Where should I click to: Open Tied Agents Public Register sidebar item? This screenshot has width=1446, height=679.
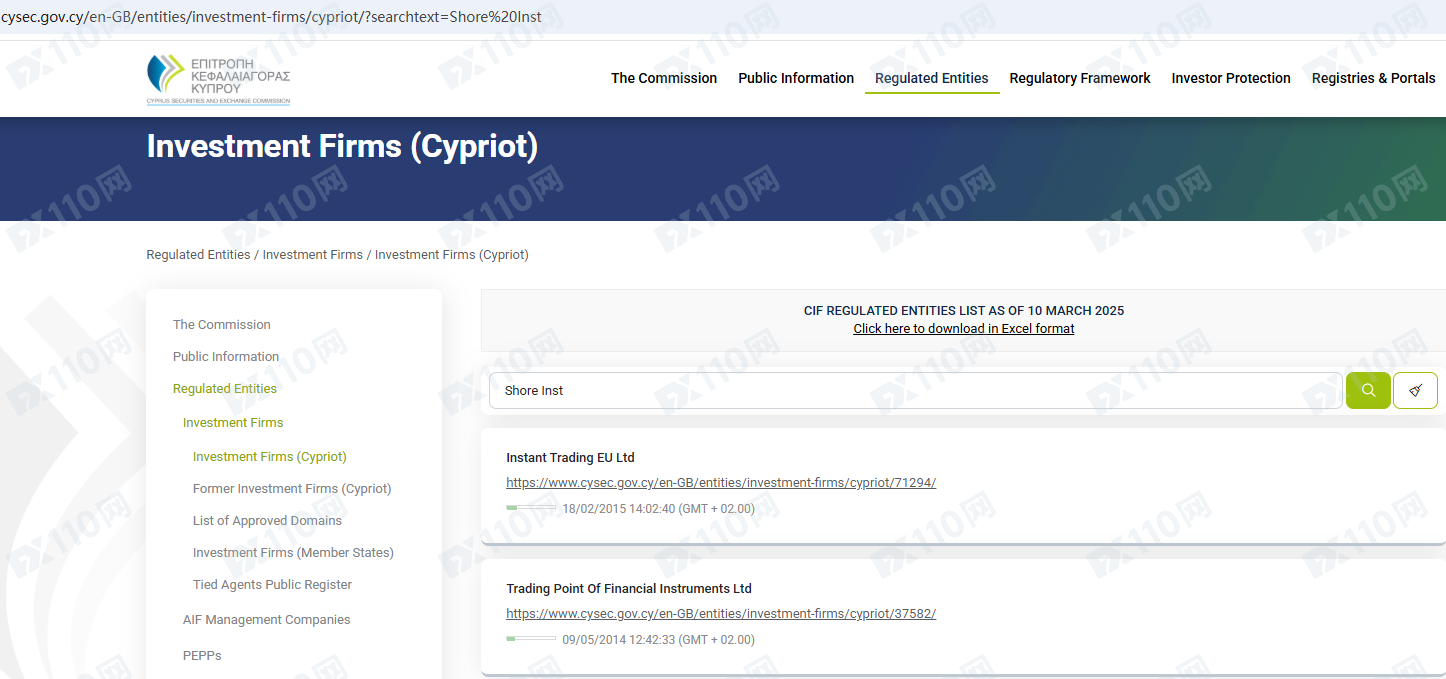pyautogui.click(x=272, y=585)
